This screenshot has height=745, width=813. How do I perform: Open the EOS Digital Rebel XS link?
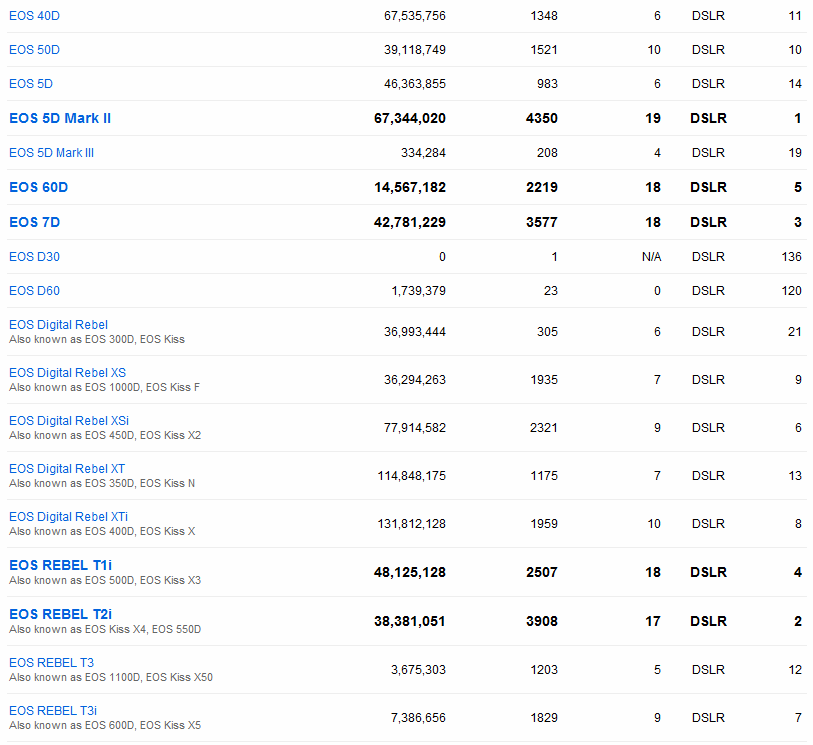[x=67, y=373]
